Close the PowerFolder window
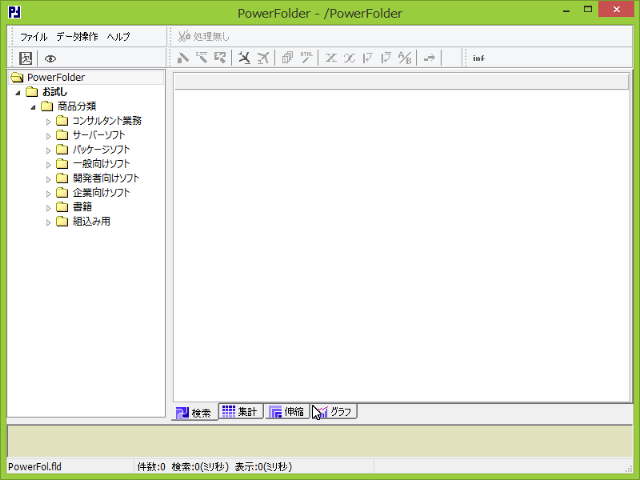The height and width of the screenshot is (480, 640). [616, 9]
